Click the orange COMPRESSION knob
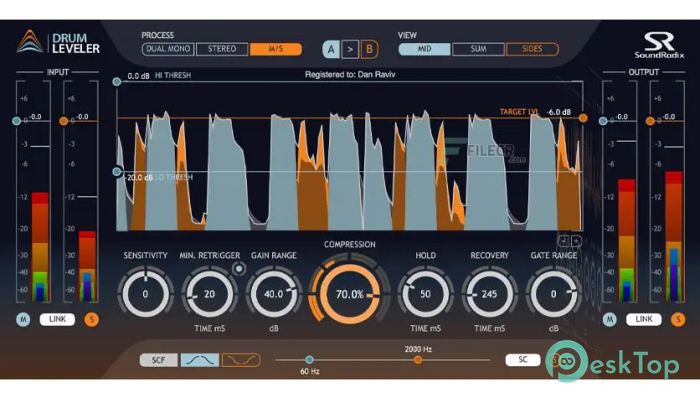 tap(350, 294)
